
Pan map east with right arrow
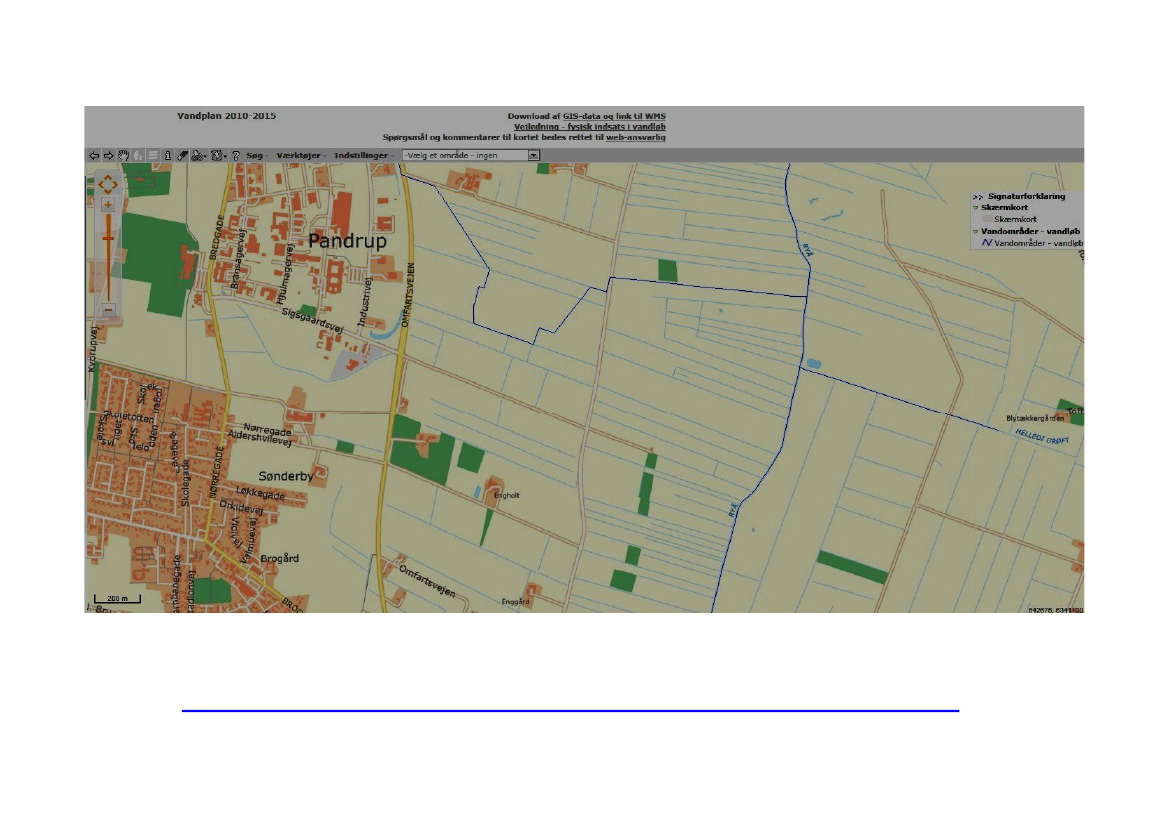coord(116,184)
